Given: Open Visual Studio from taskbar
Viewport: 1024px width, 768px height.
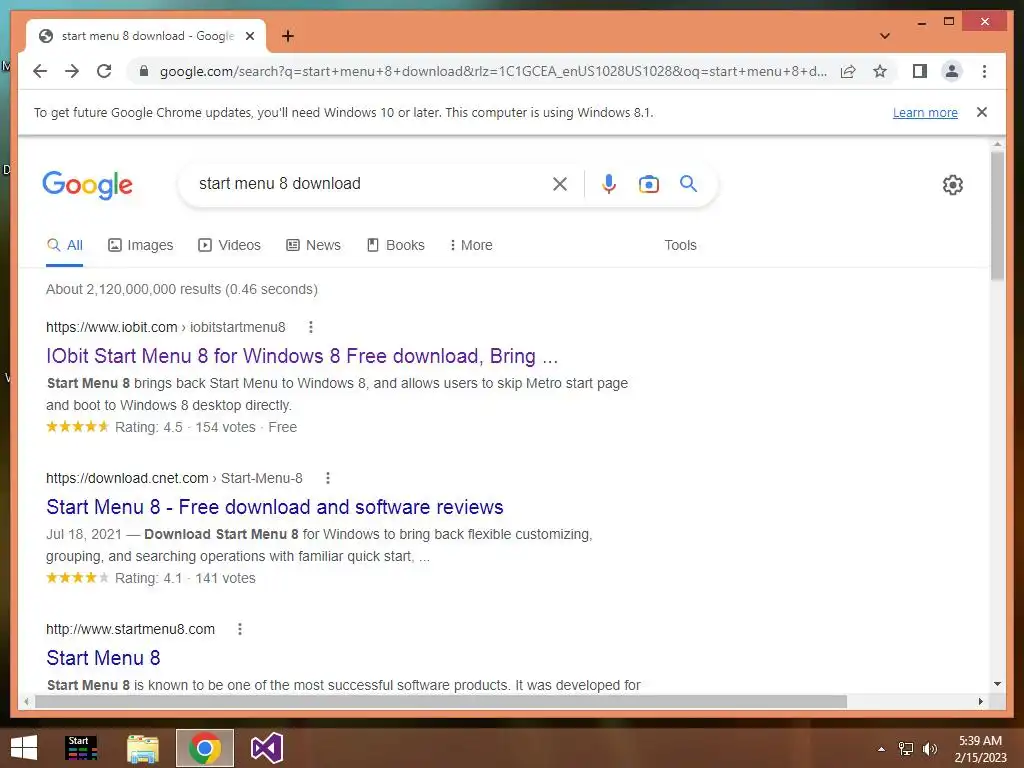Looking at the screenshot, I should 266,748.
